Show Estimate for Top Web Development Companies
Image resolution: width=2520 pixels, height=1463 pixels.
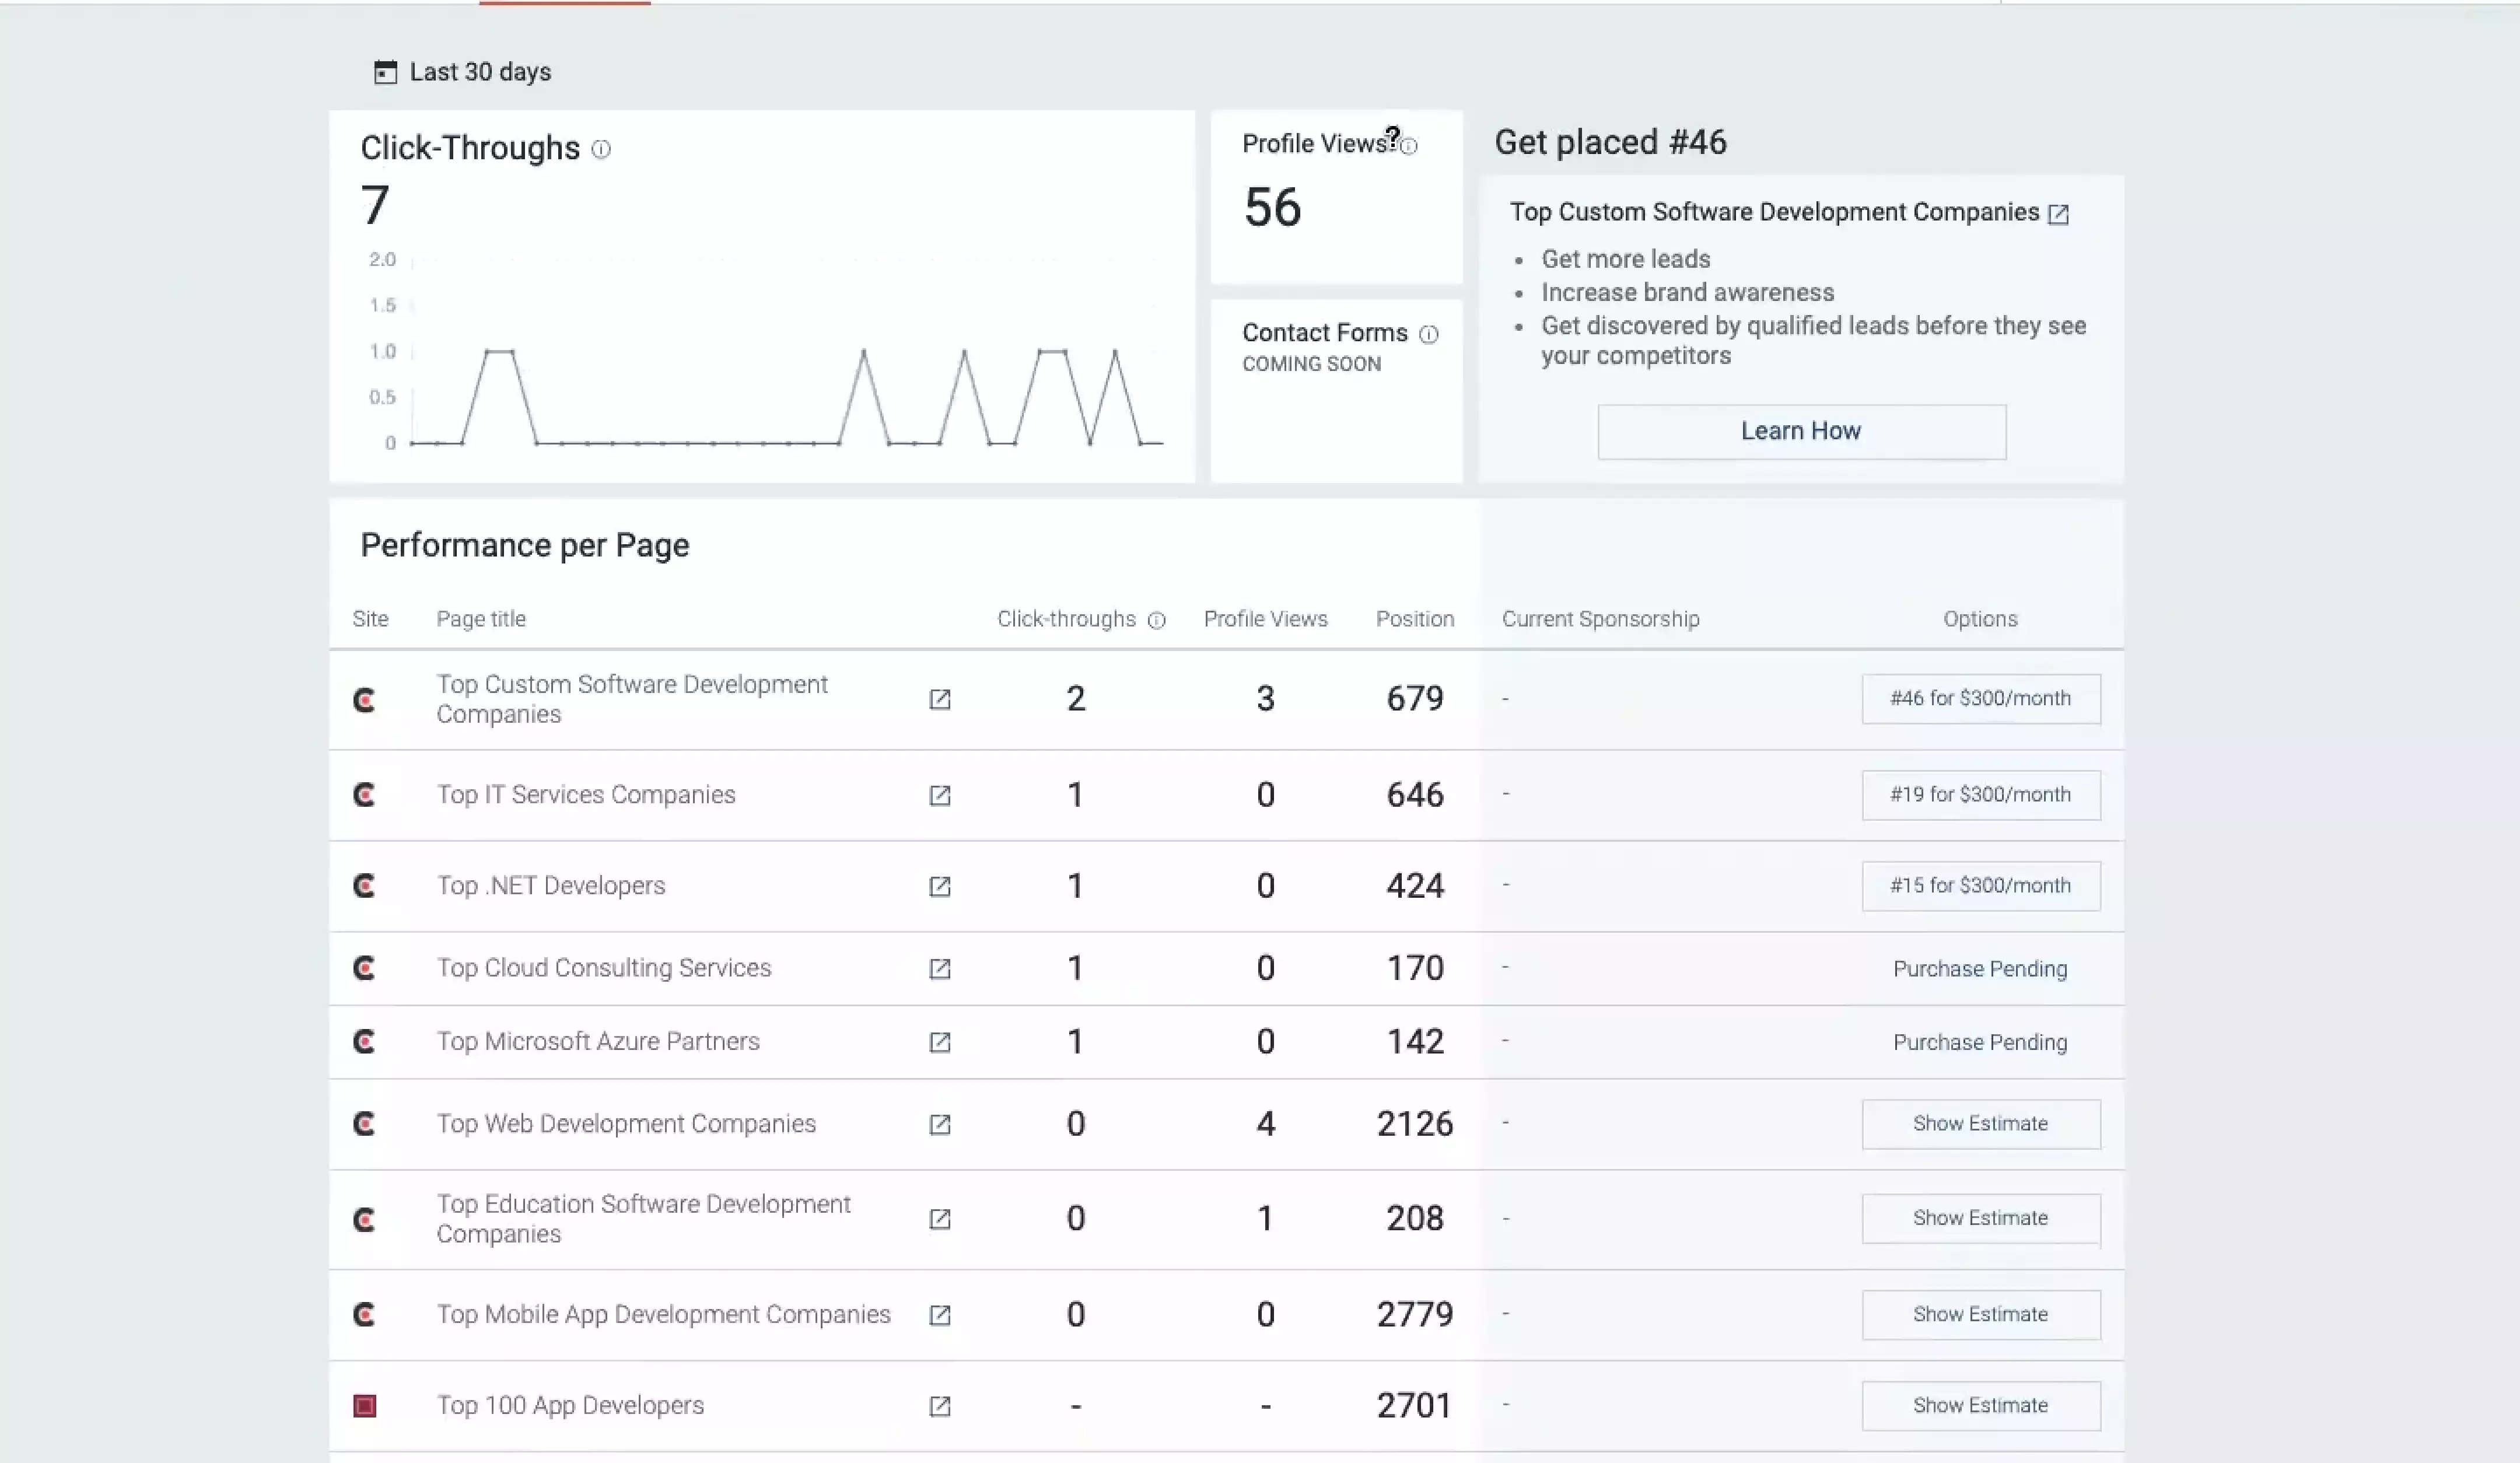[x=1980, y=1124]
